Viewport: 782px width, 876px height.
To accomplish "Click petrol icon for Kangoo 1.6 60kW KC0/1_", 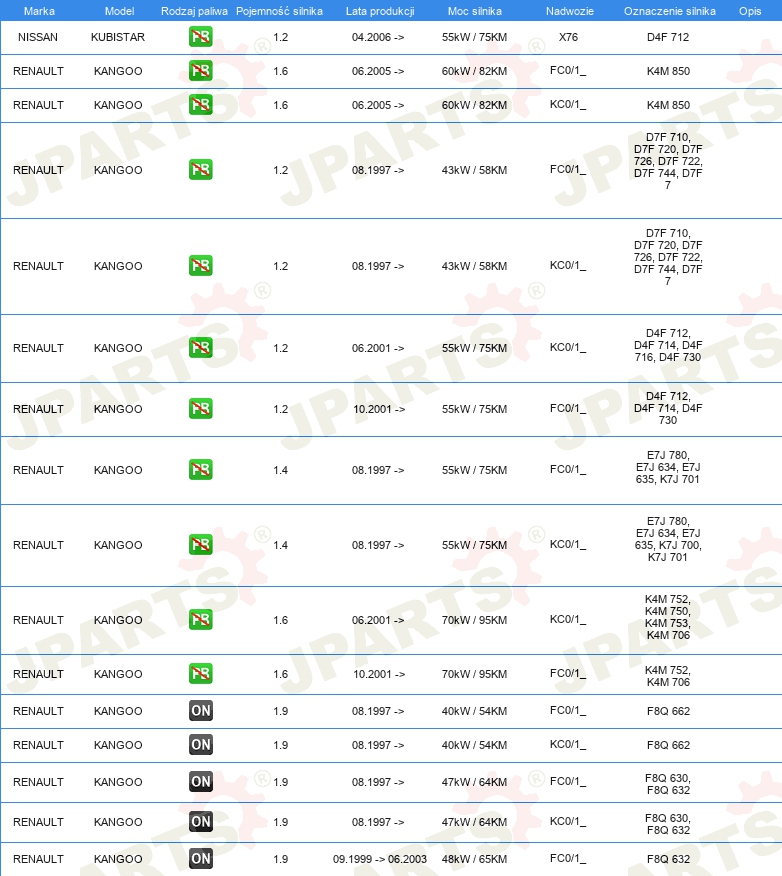I will coord(201,104).
